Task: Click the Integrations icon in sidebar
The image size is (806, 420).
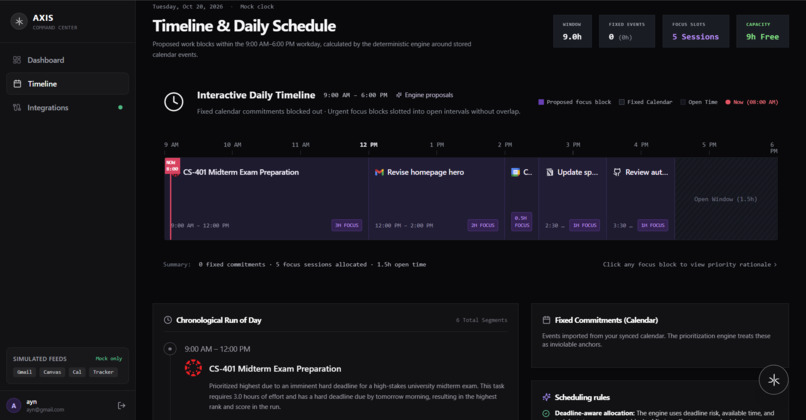Action: [x=17, y=107]
